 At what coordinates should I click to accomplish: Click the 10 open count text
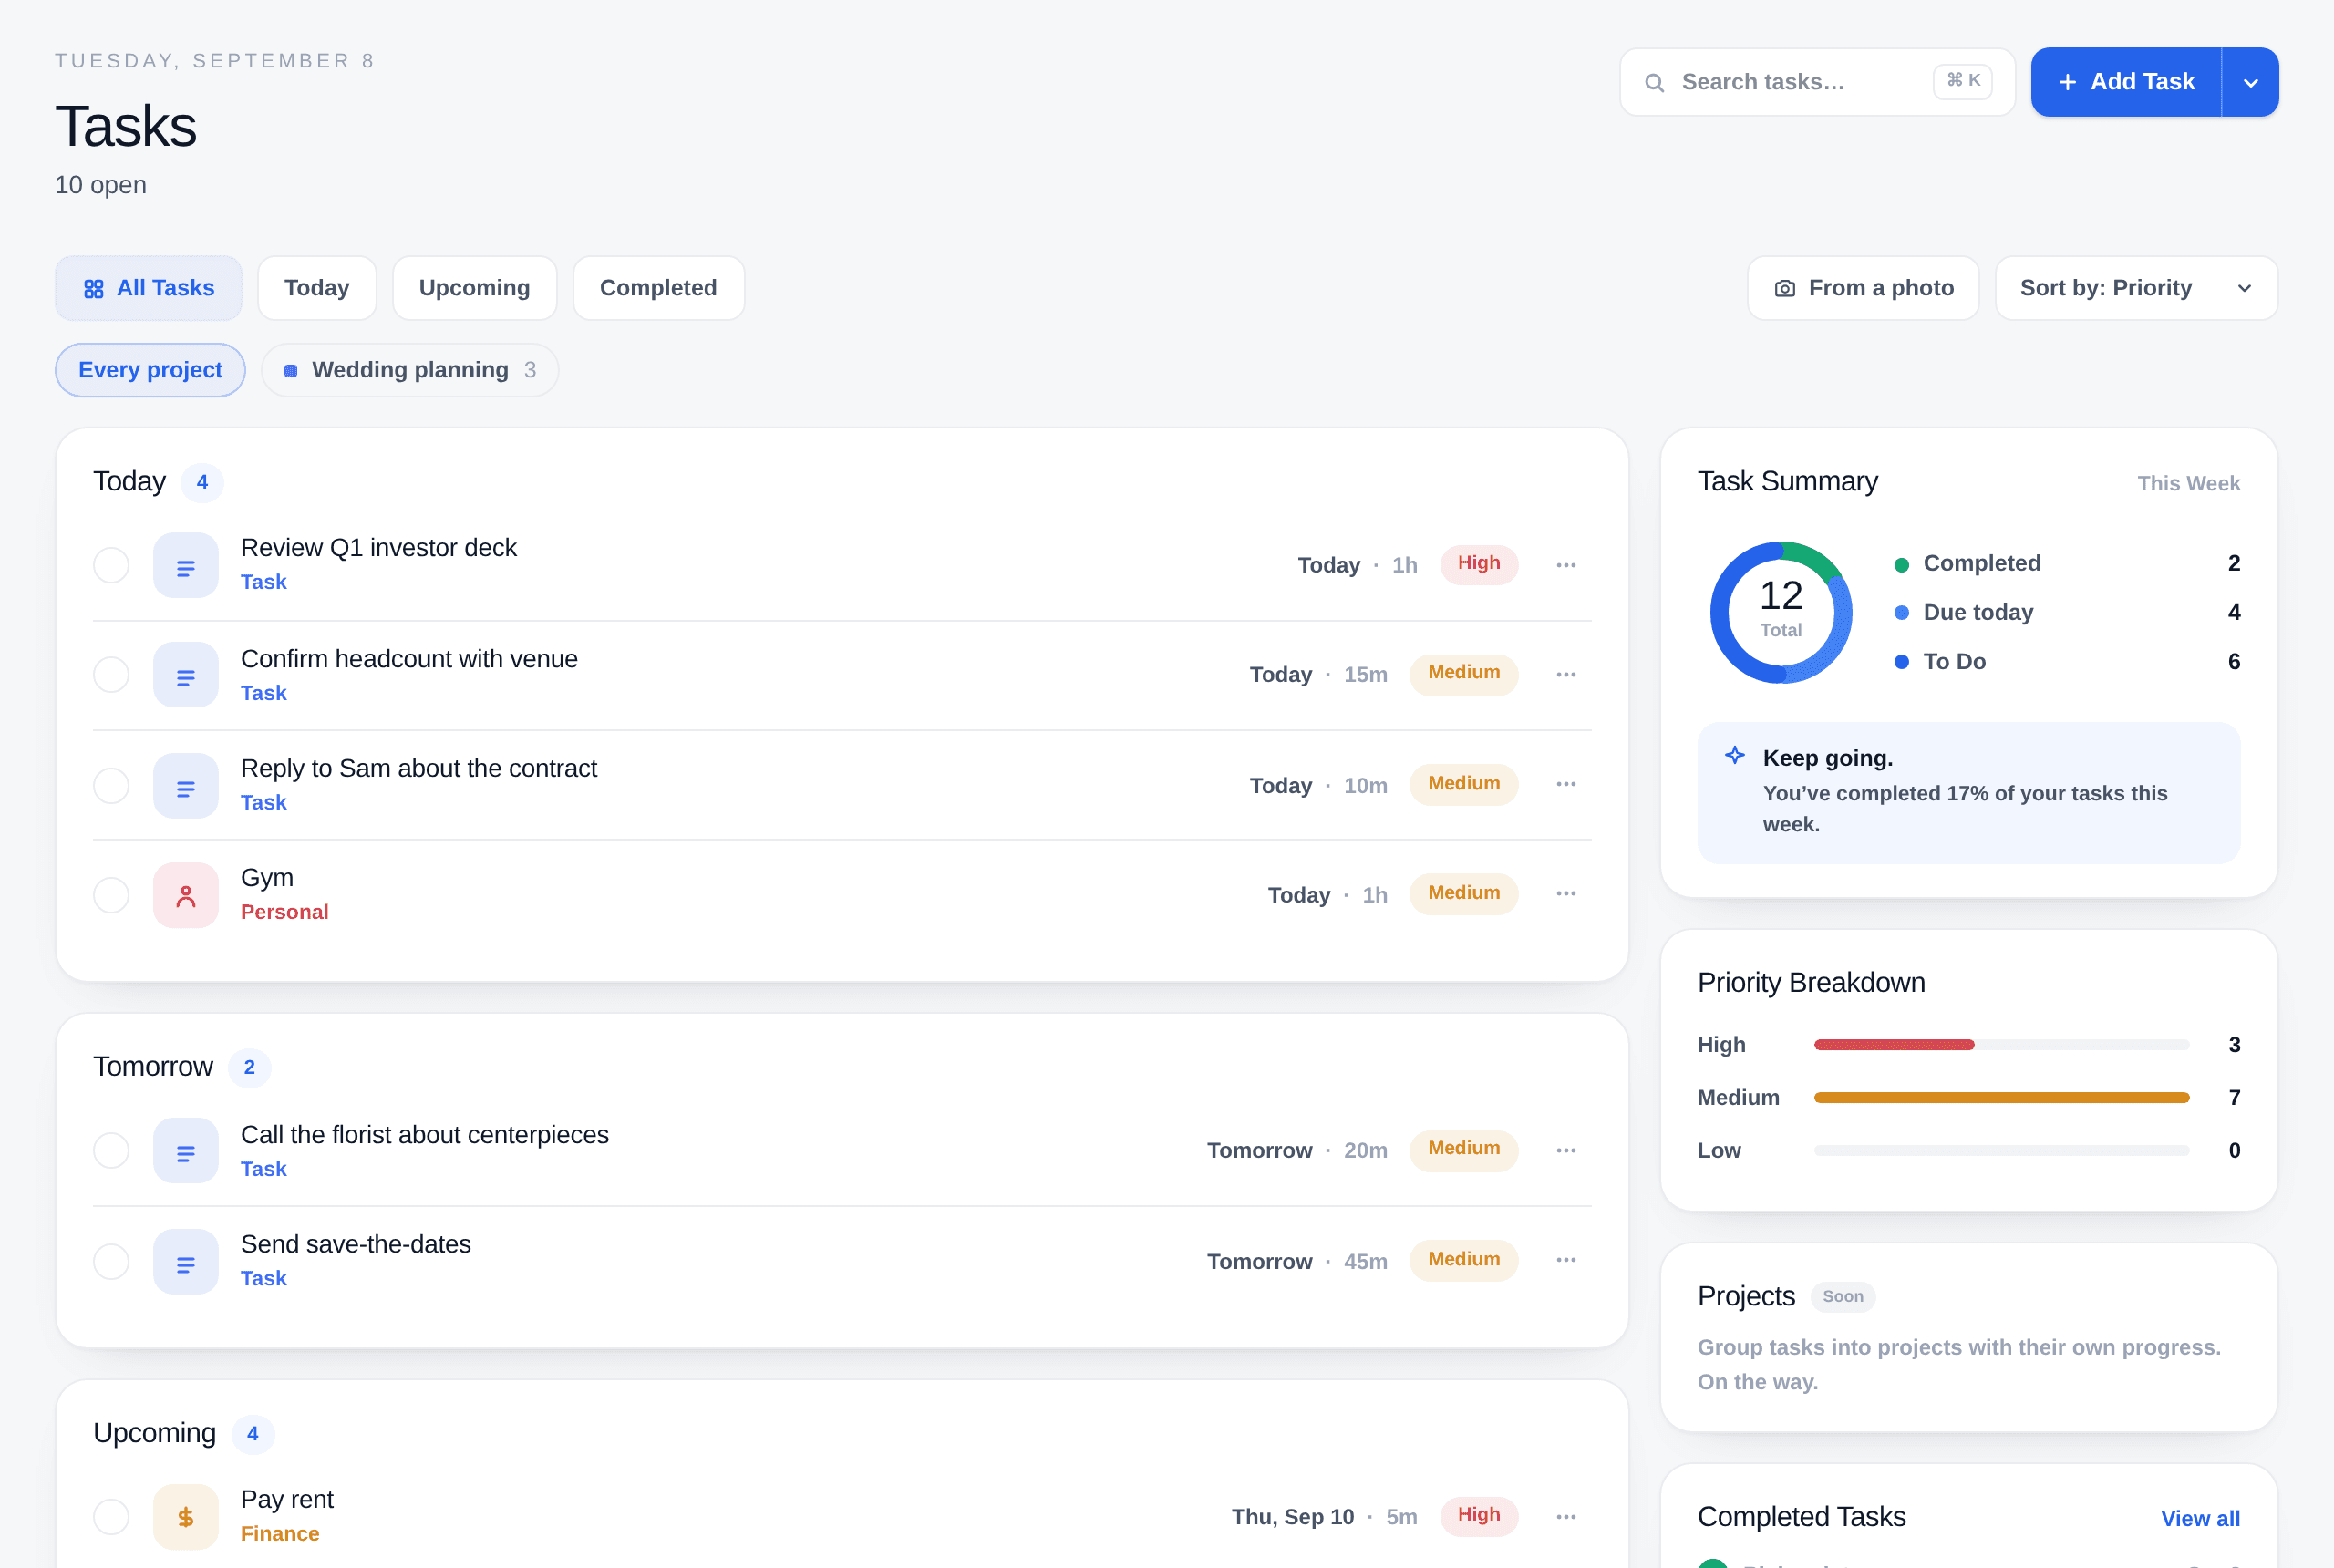click(x=101, y=185)
